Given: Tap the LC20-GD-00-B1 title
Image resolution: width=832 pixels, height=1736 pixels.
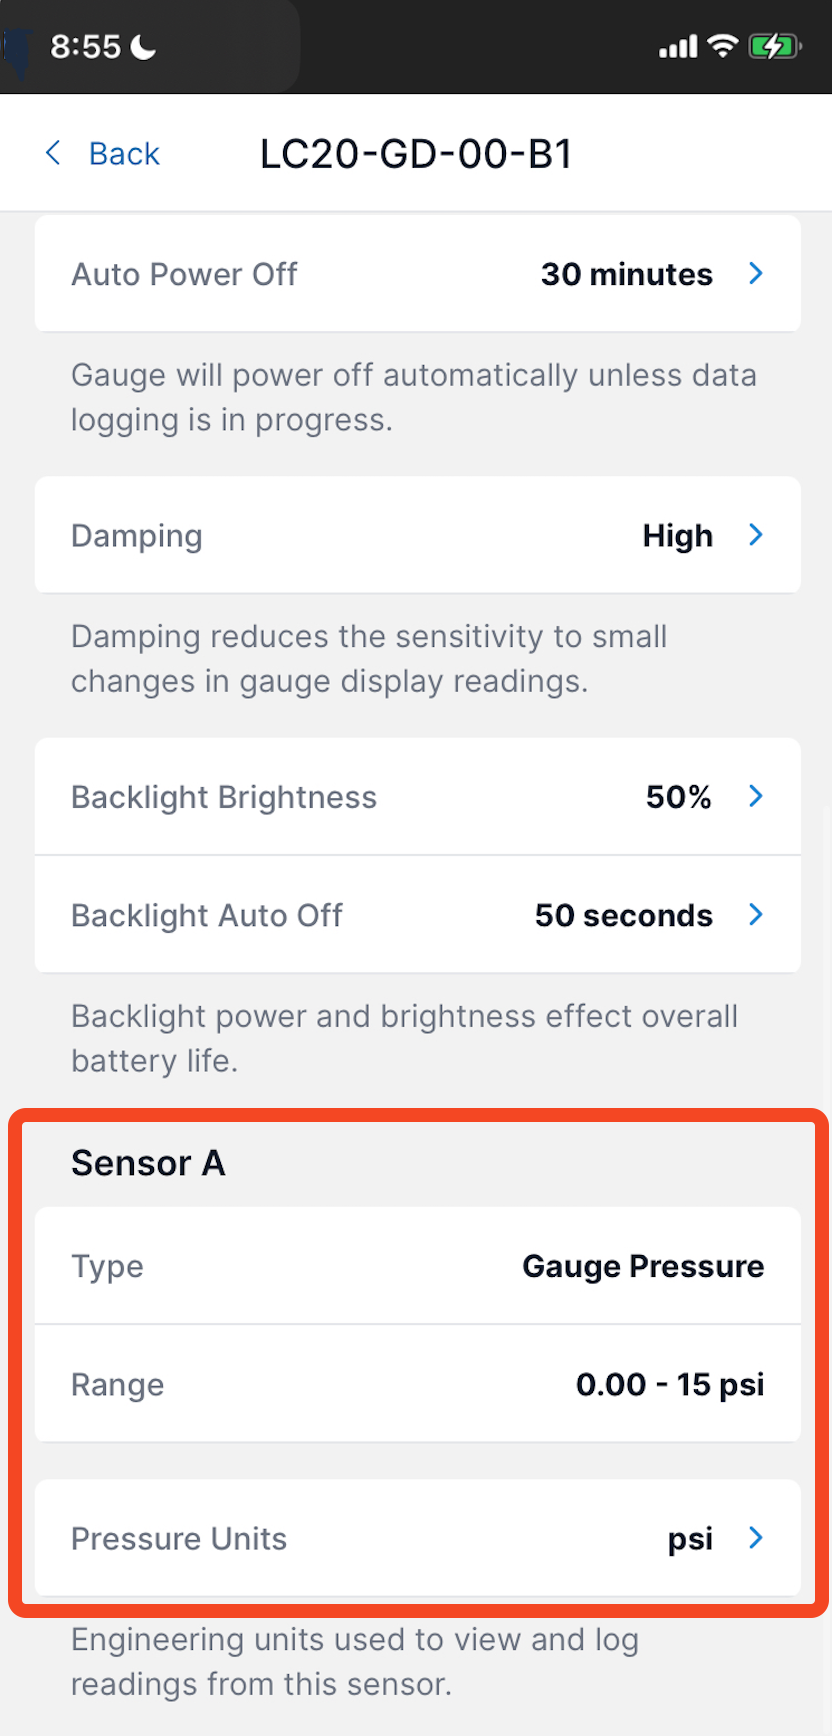Looking at the screenshot, I should (x=416, y=154).
